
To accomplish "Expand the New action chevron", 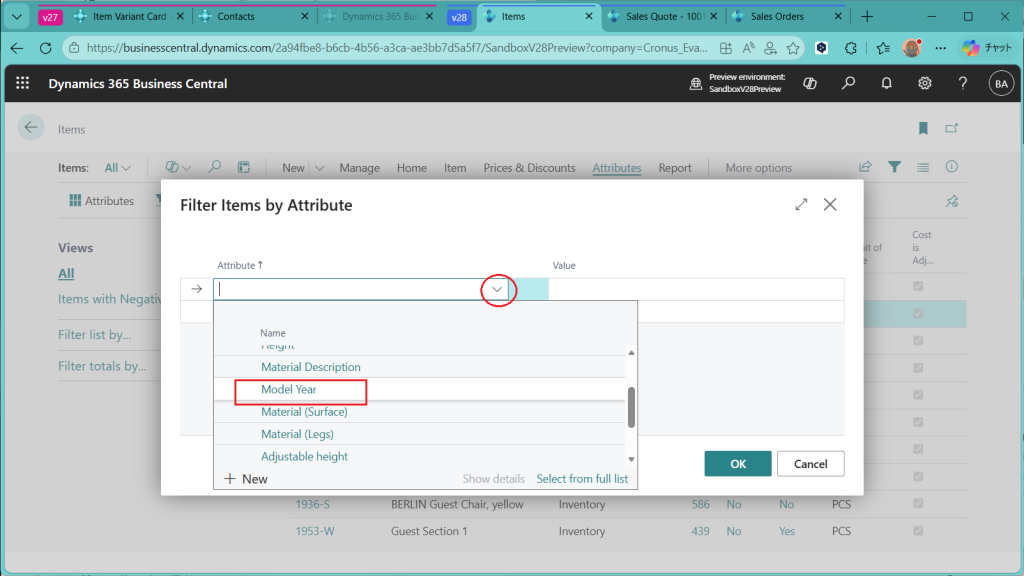I will 319,168.
